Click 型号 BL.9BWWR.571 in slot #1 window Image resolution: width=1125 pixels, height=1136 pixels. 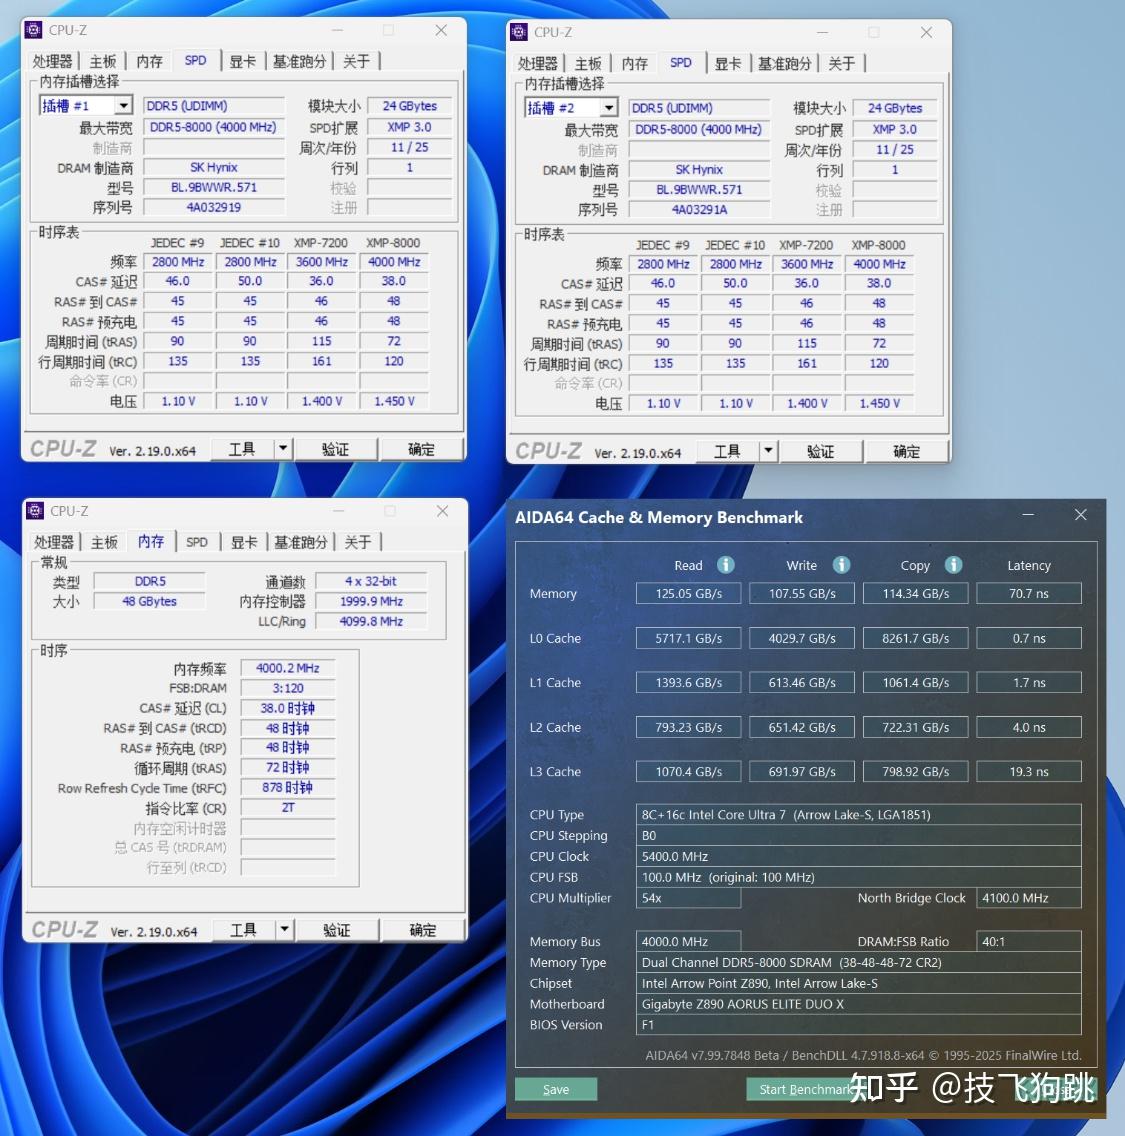[214, 187]
